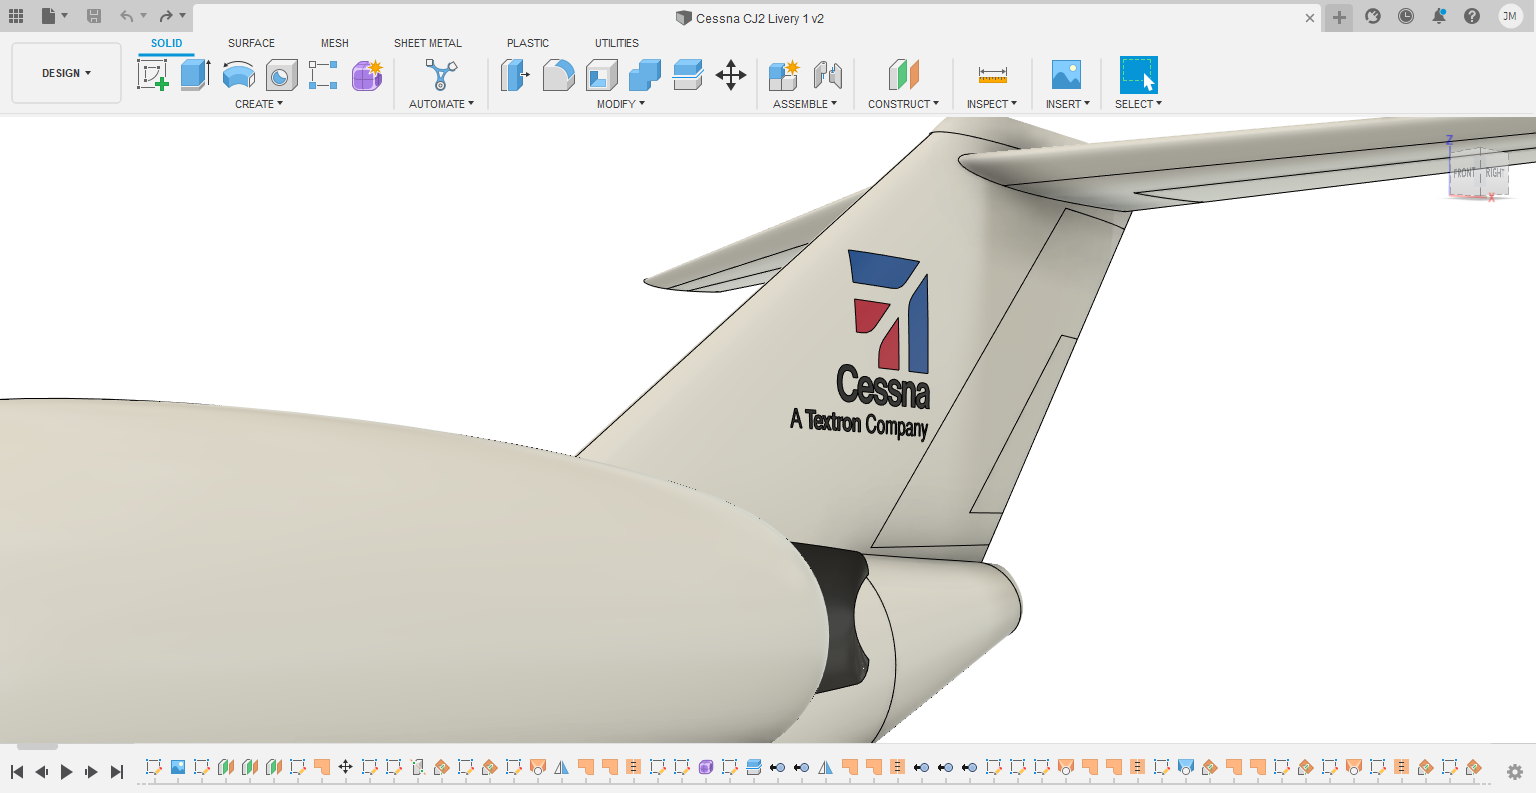Click the Save icon
Image resolution: width=1536 pixels, height=793 pixels.
click(x=94, y=16)
